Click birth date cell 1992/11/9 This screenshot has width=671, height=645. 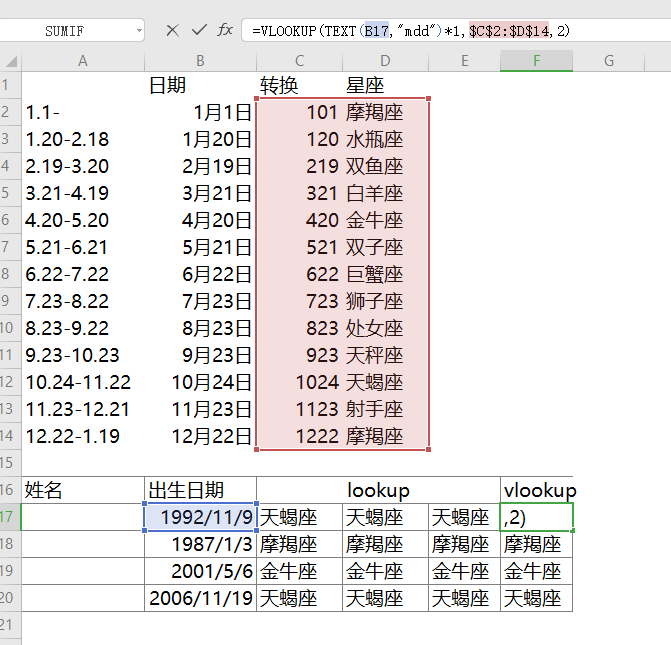click(200, 517)
